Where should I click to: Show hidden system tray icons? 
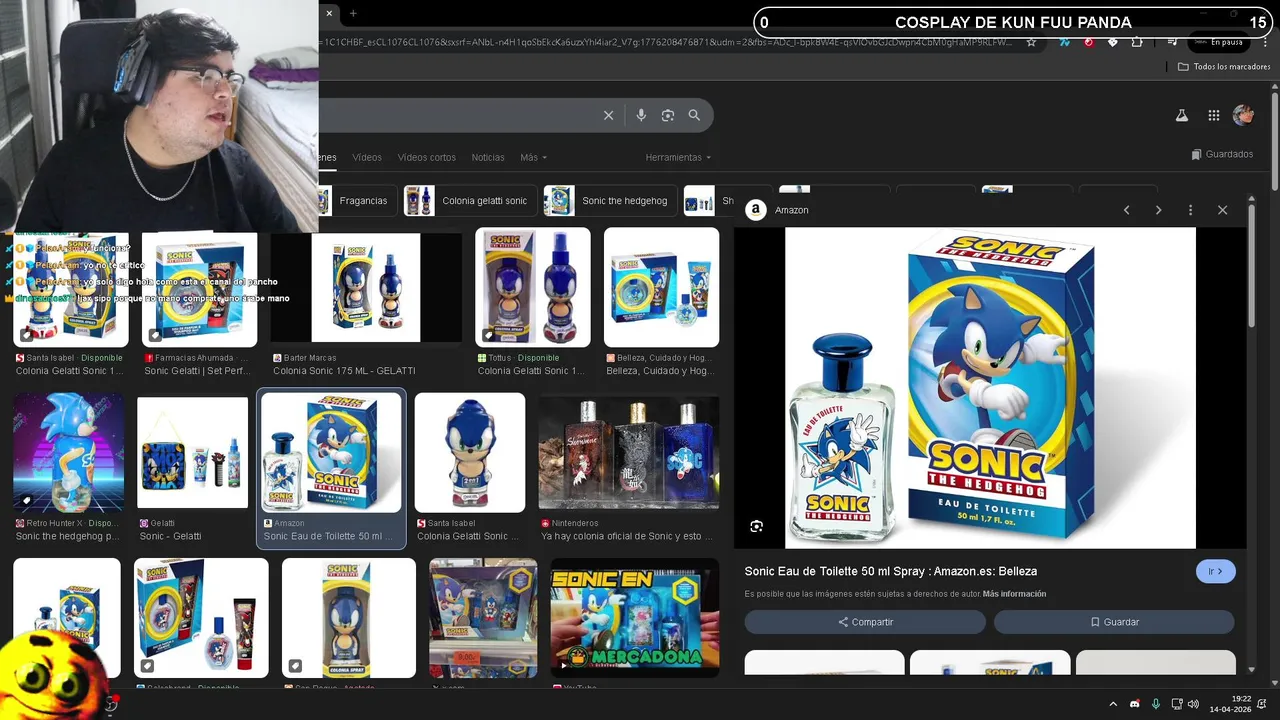click(x=1113, y=704)
